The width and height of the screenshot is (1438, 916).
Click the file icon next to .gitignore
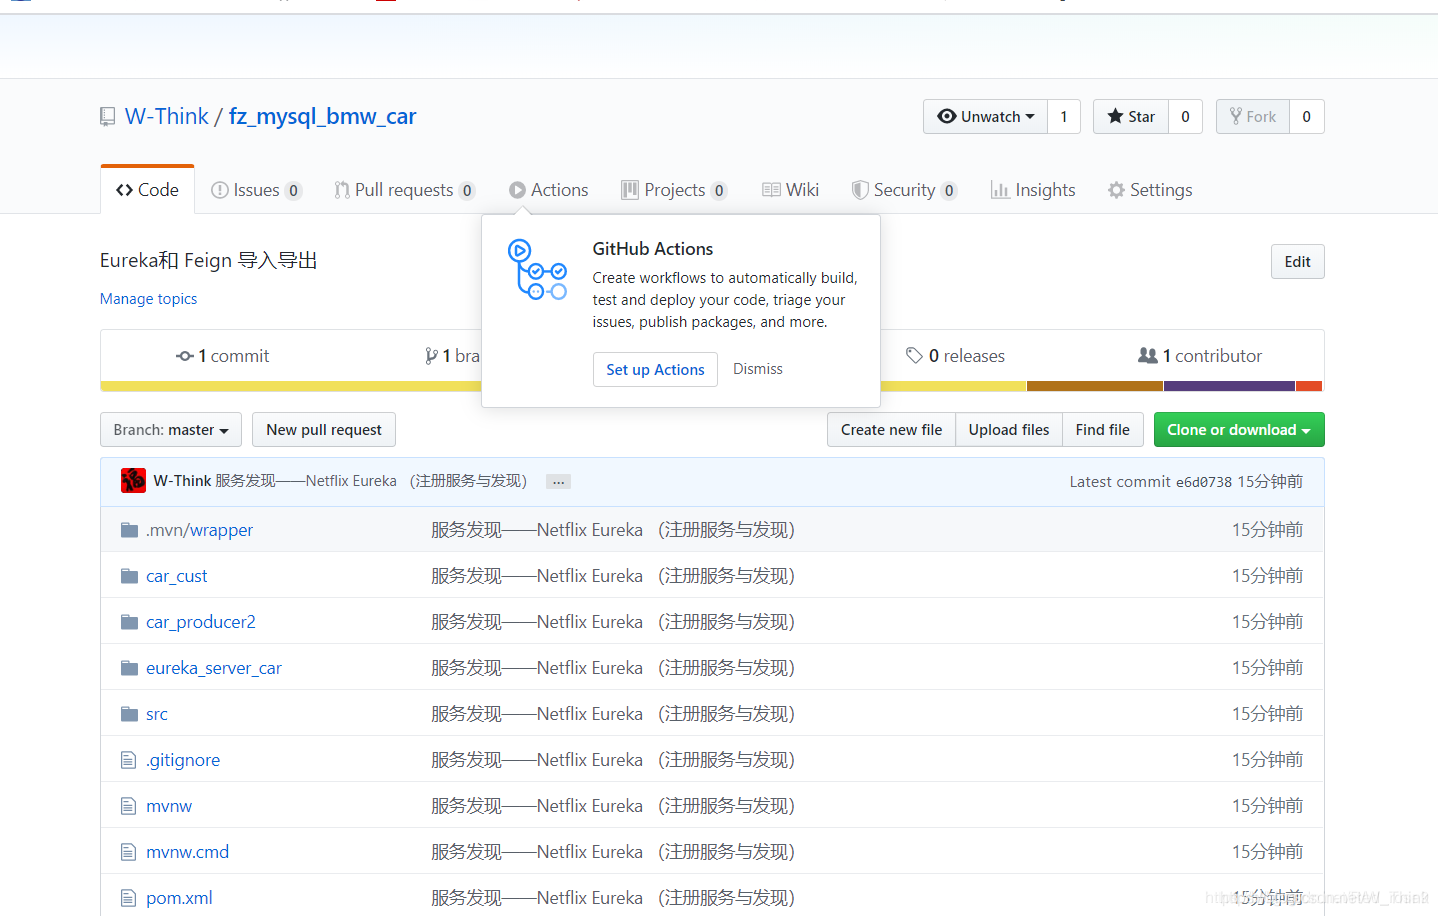[x=128, y=760]
